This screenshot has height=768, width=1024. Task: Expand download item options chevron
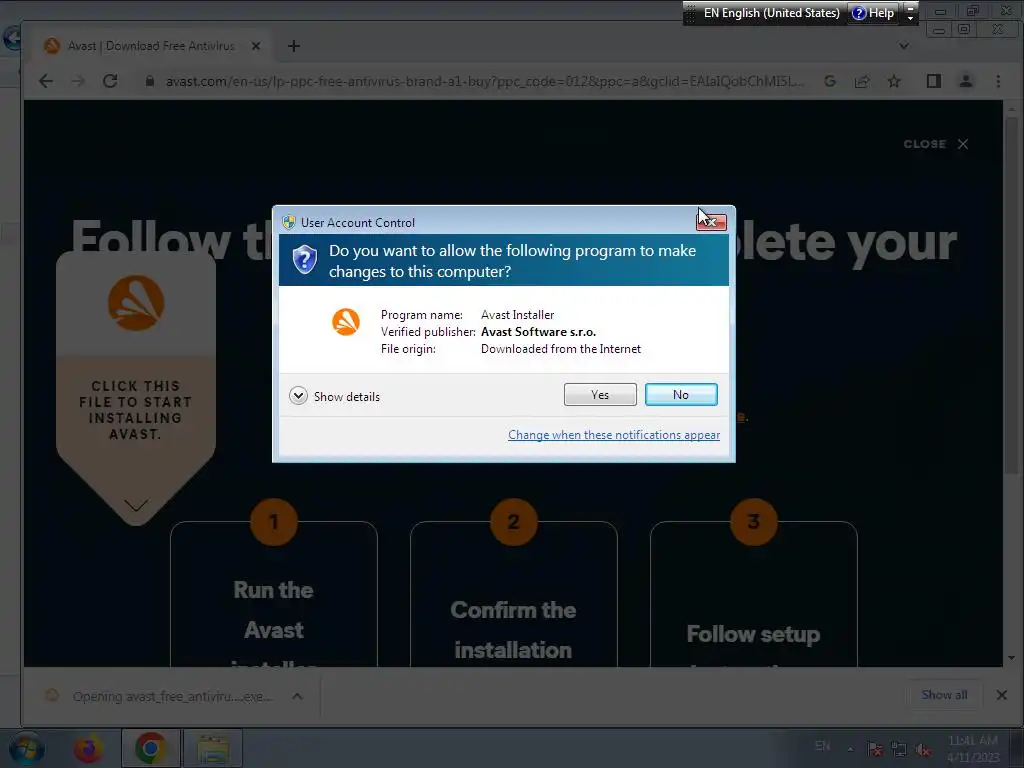point(297,696)
